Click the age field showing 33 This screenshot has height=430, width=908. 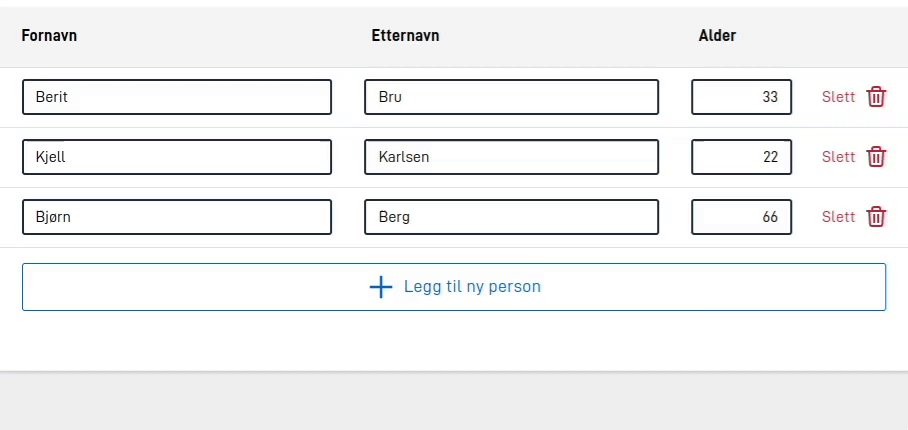741,97
